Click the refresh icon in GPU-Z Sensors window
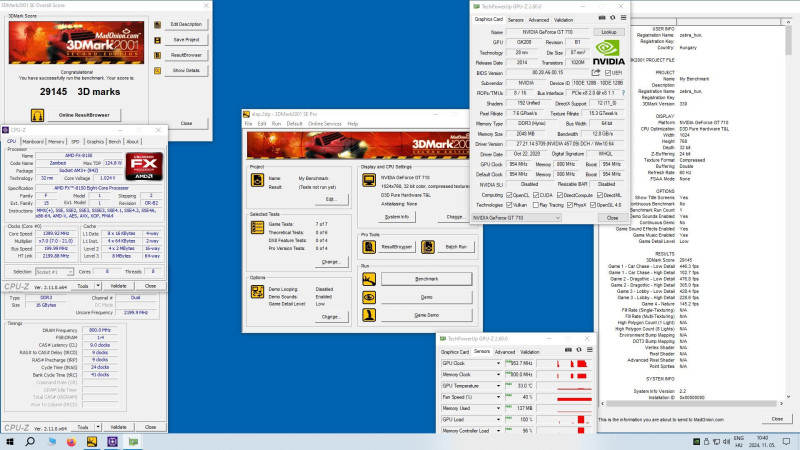Image resolution: width=800 pixels, height=450 pixels. [579, 350]
